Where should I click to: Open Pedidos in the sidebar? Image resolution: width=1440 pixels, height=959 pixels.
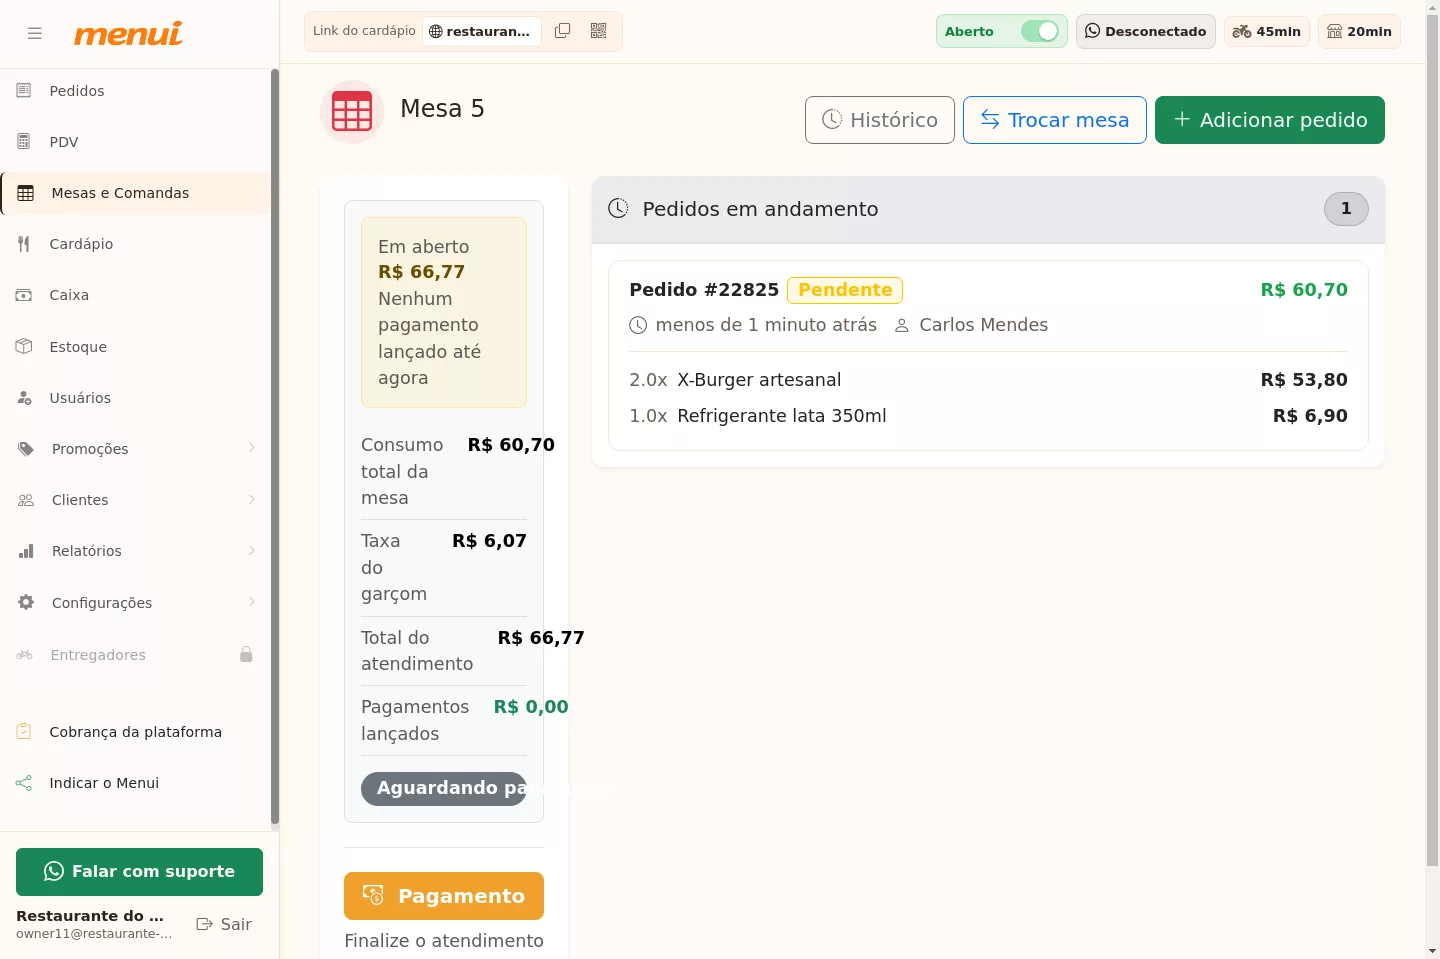(x=136, y=91)
